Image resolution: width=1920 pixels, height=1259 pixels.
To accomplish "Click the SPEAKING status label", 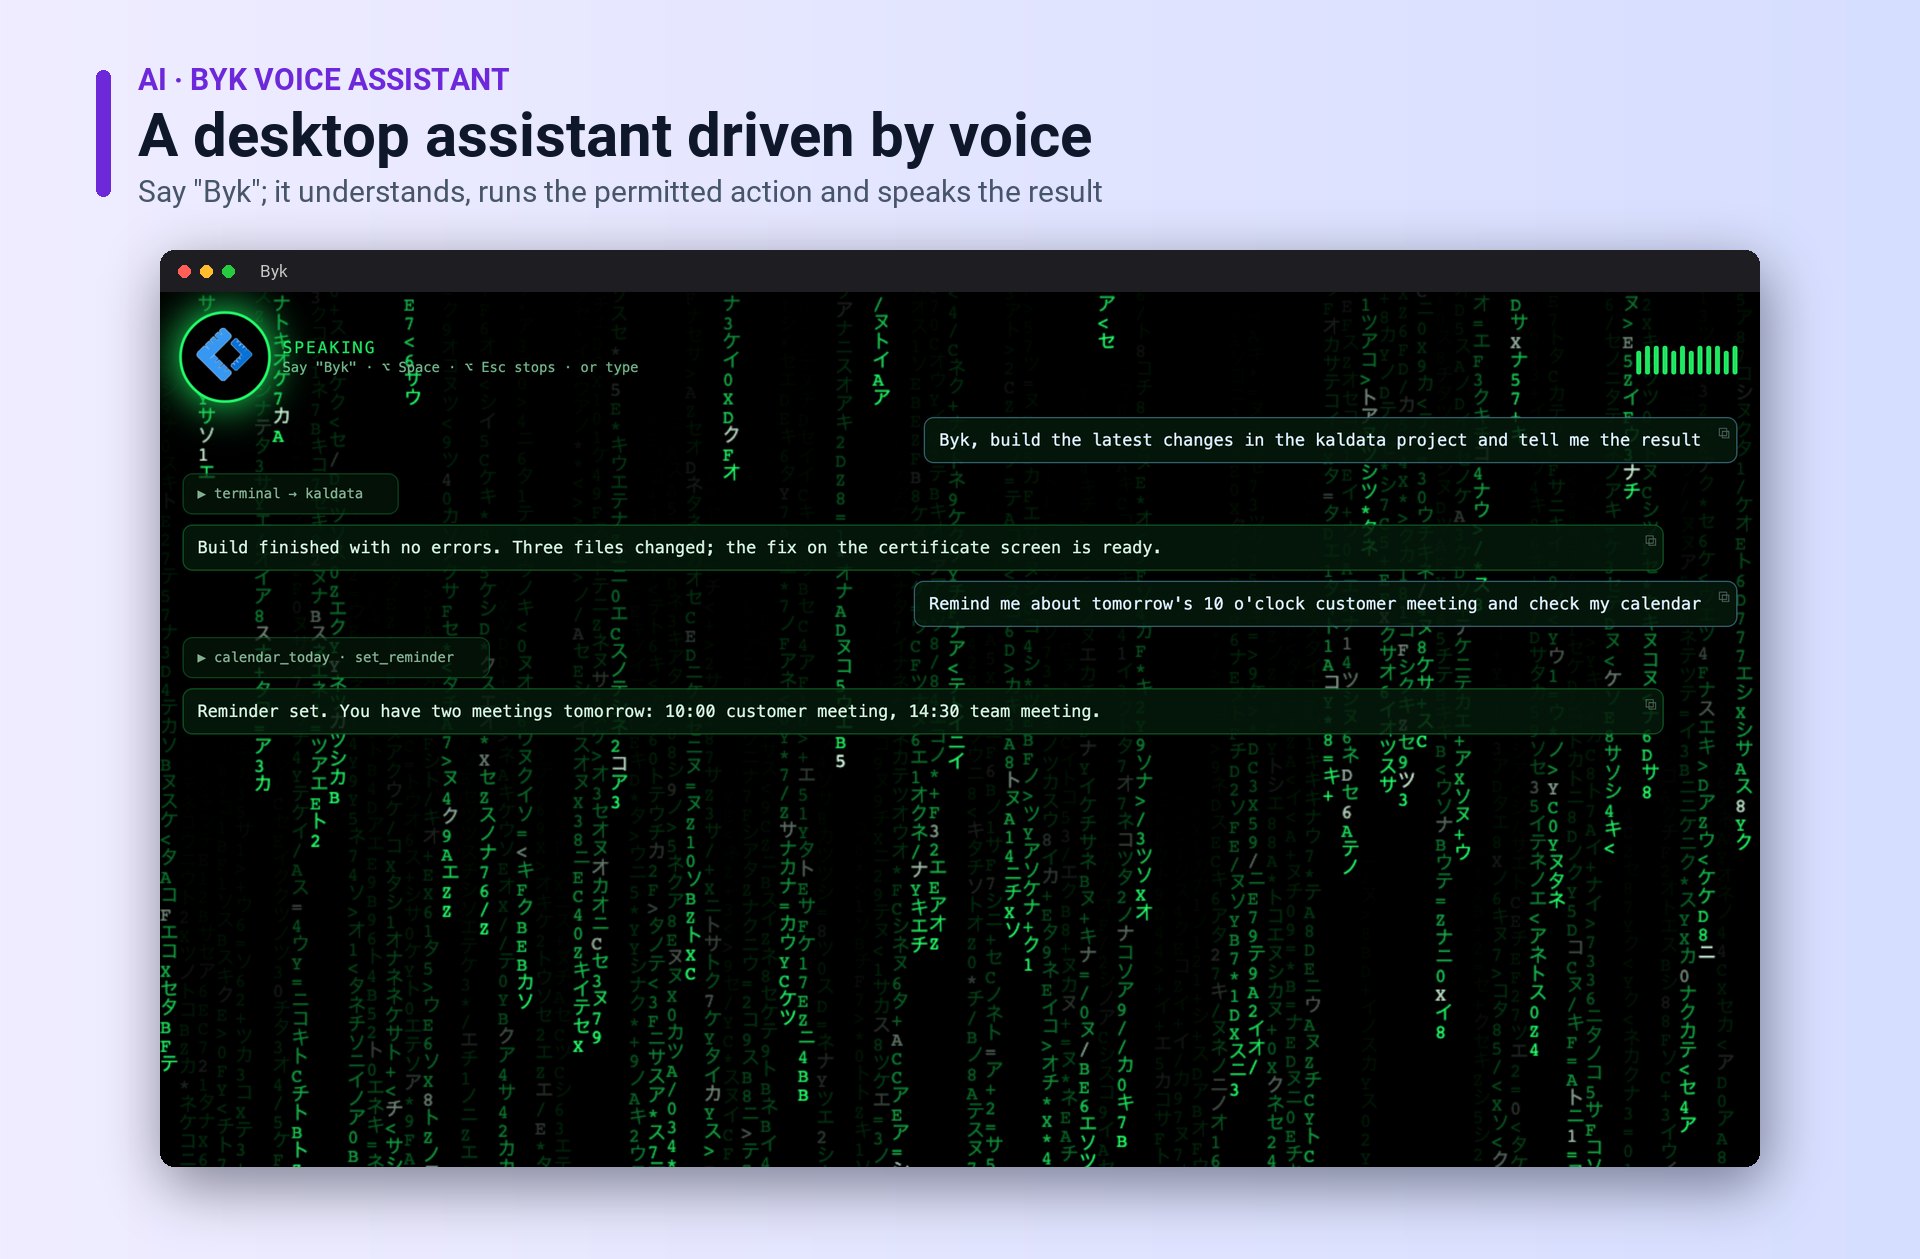I will pyautogui.click(x=328, y=347).
